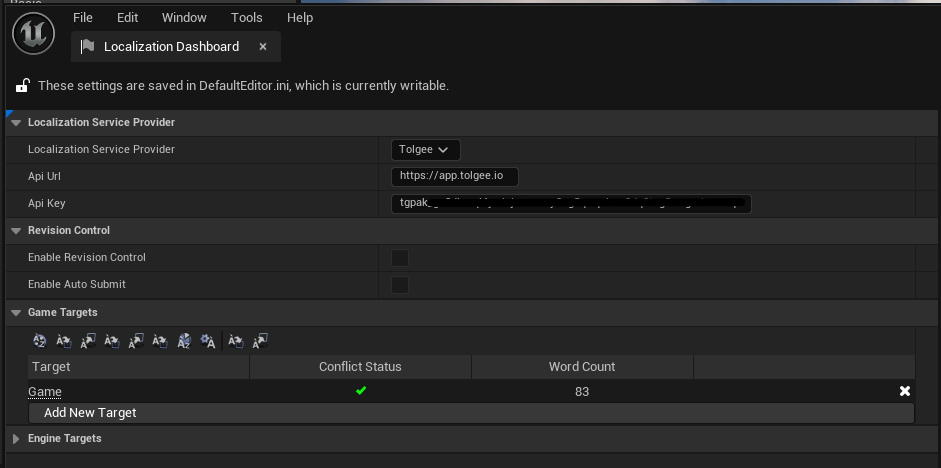The image size is (941, 468).
Task: Click the lock icon beside the settings message
Action: click(x=22, y=86)
